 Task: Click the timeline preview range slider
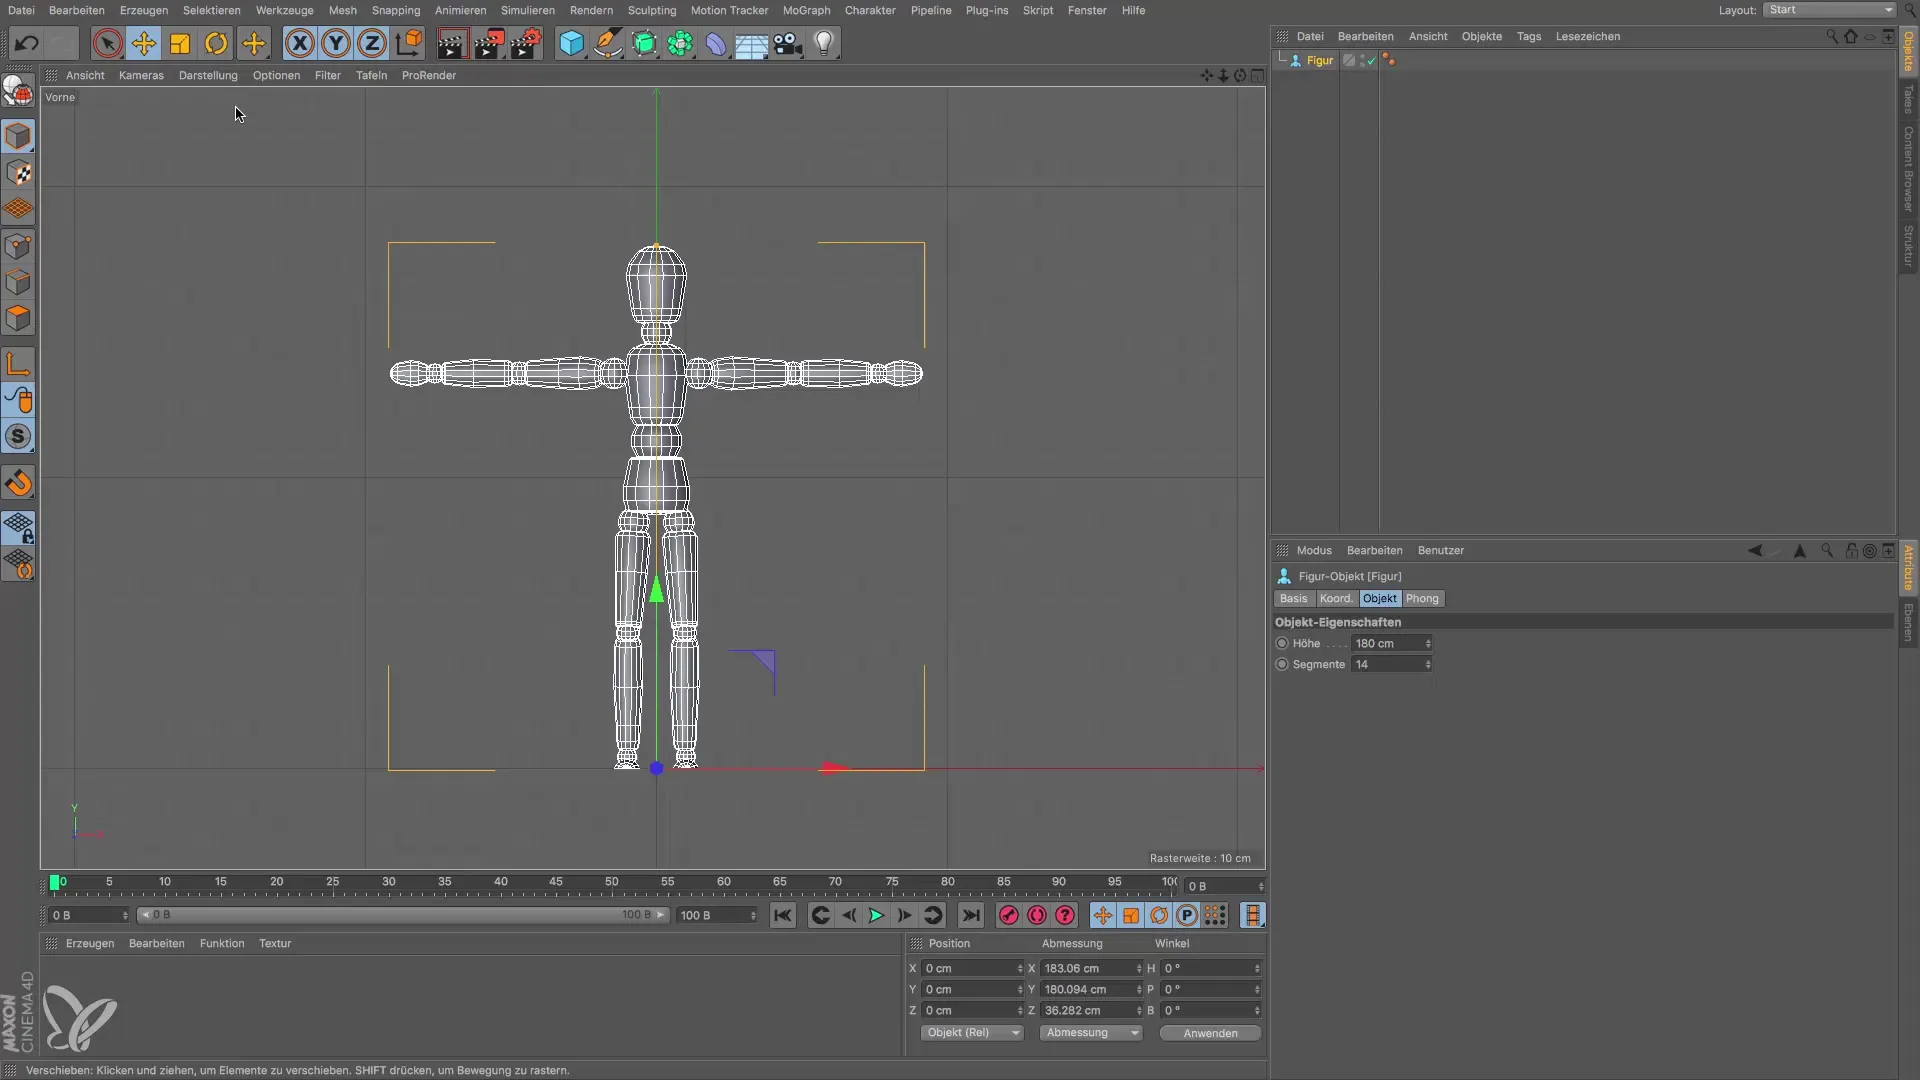[x=403, y=916]
